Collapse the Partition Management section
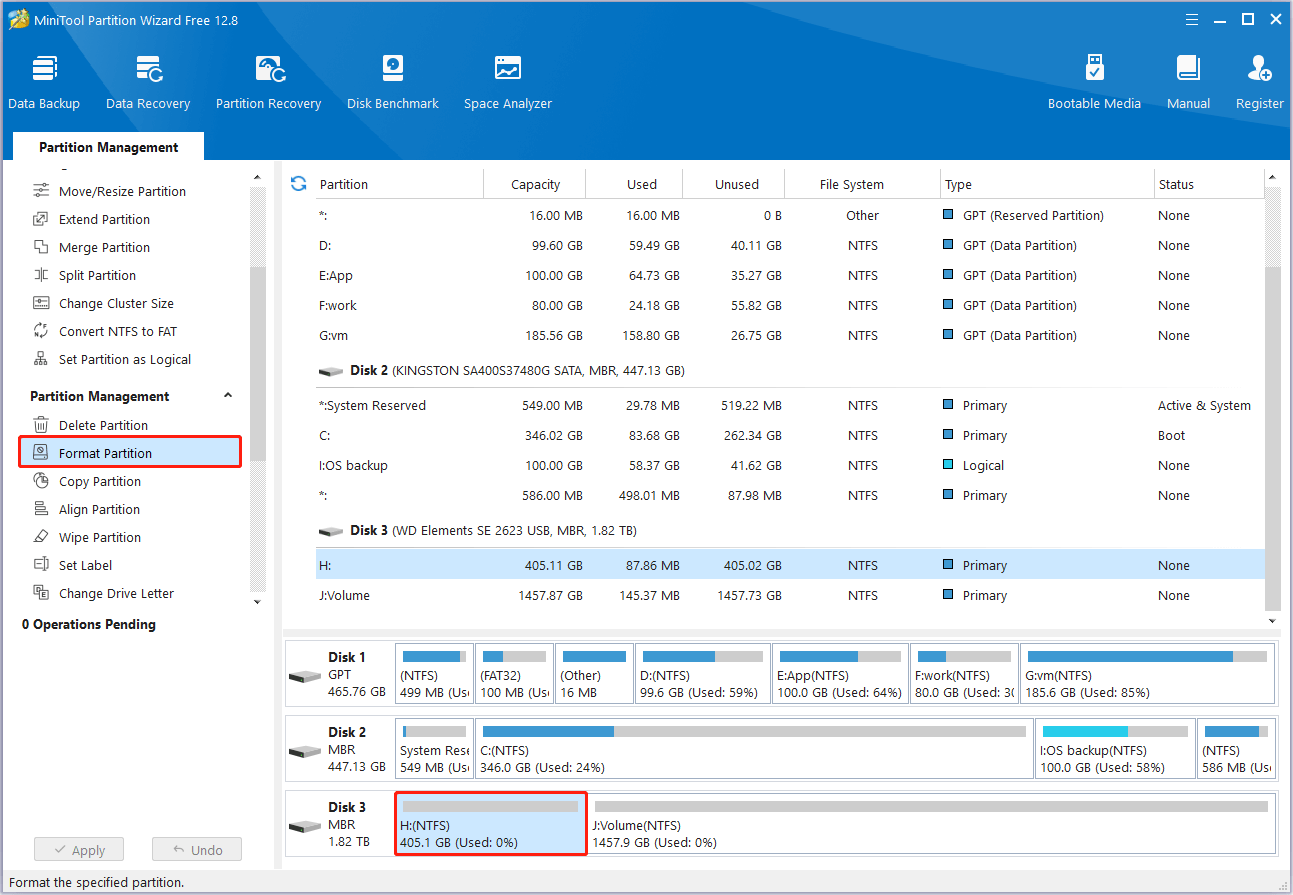 (228, 396)
